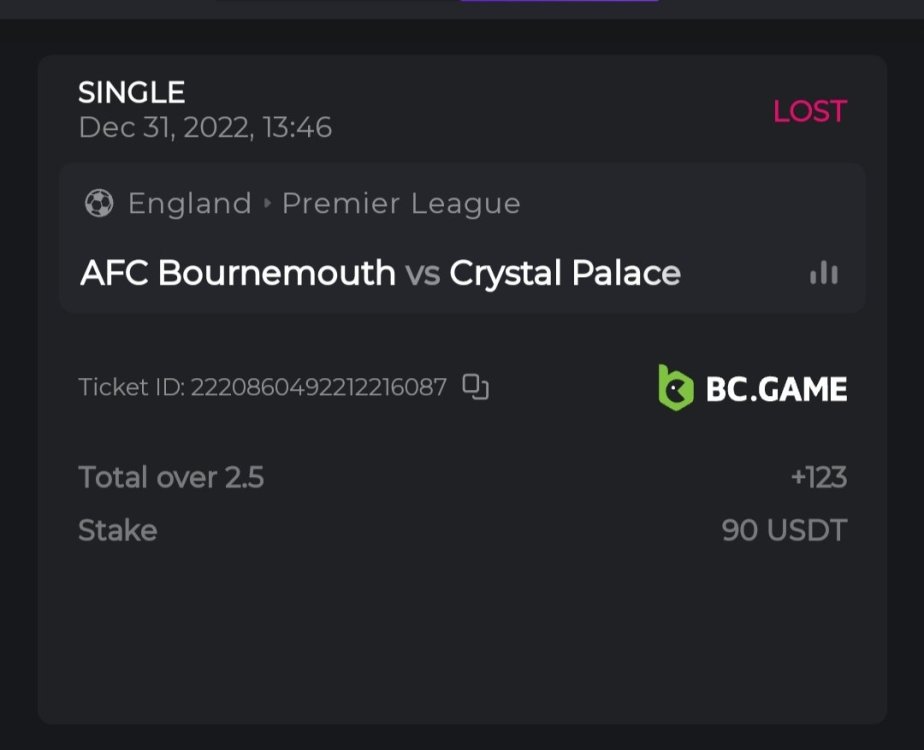Copy the ticket ID with copy icon

476,387
